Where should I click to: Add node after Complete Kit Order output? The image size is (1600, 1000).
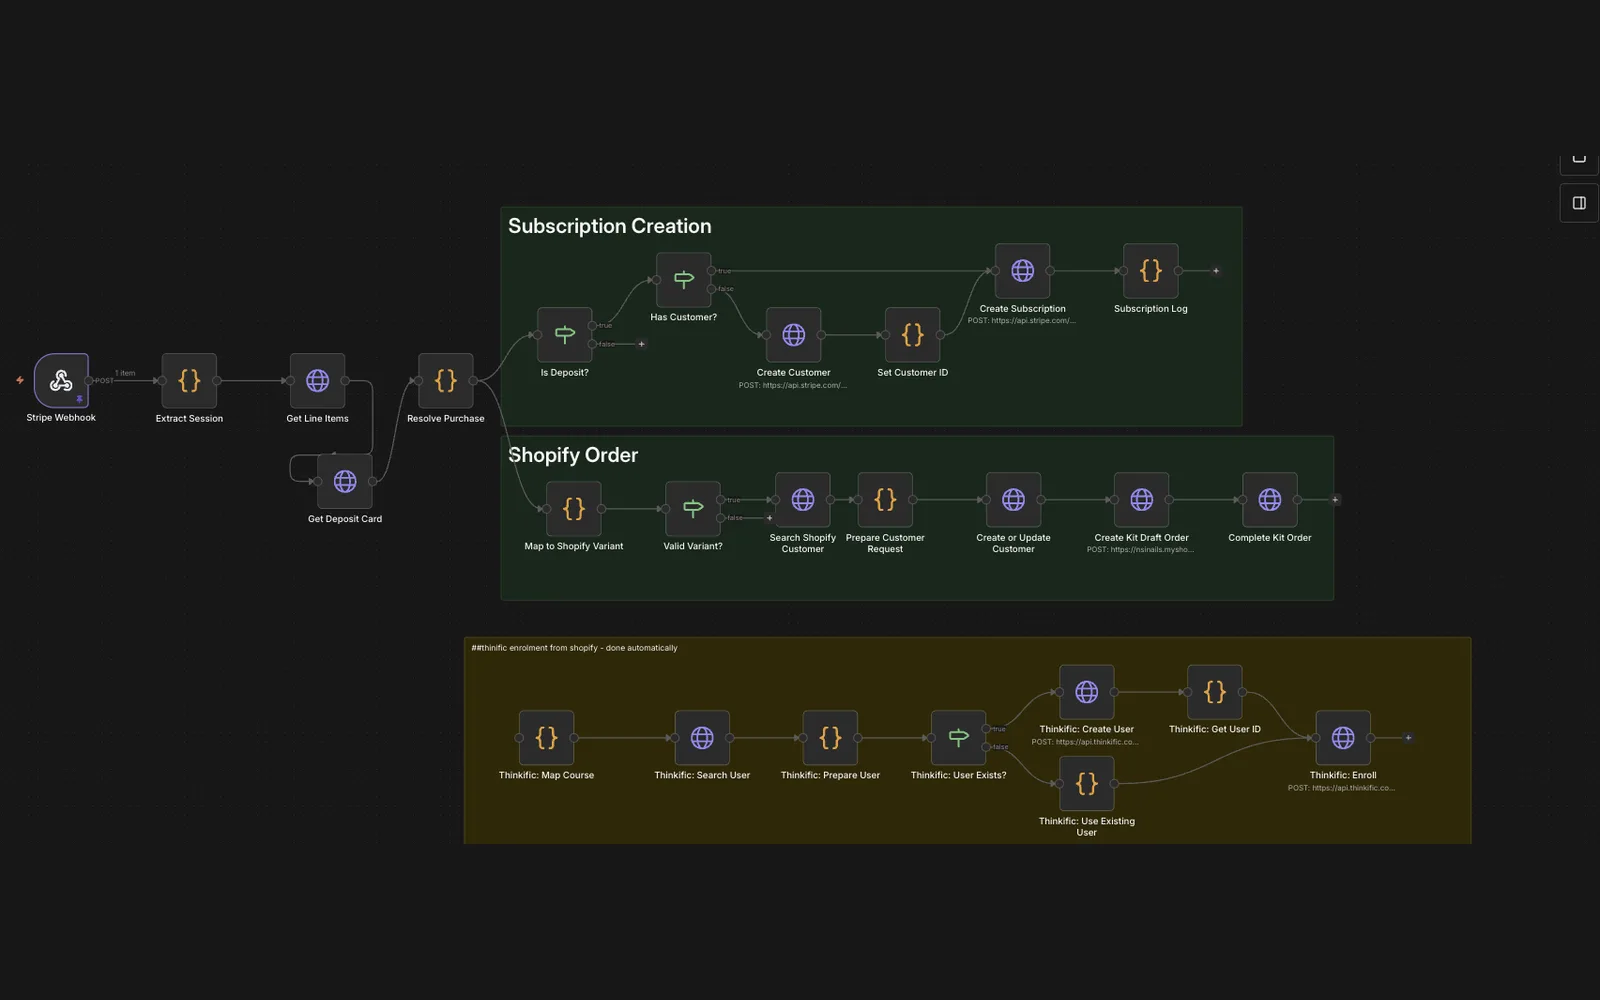tap(1334, 500)
